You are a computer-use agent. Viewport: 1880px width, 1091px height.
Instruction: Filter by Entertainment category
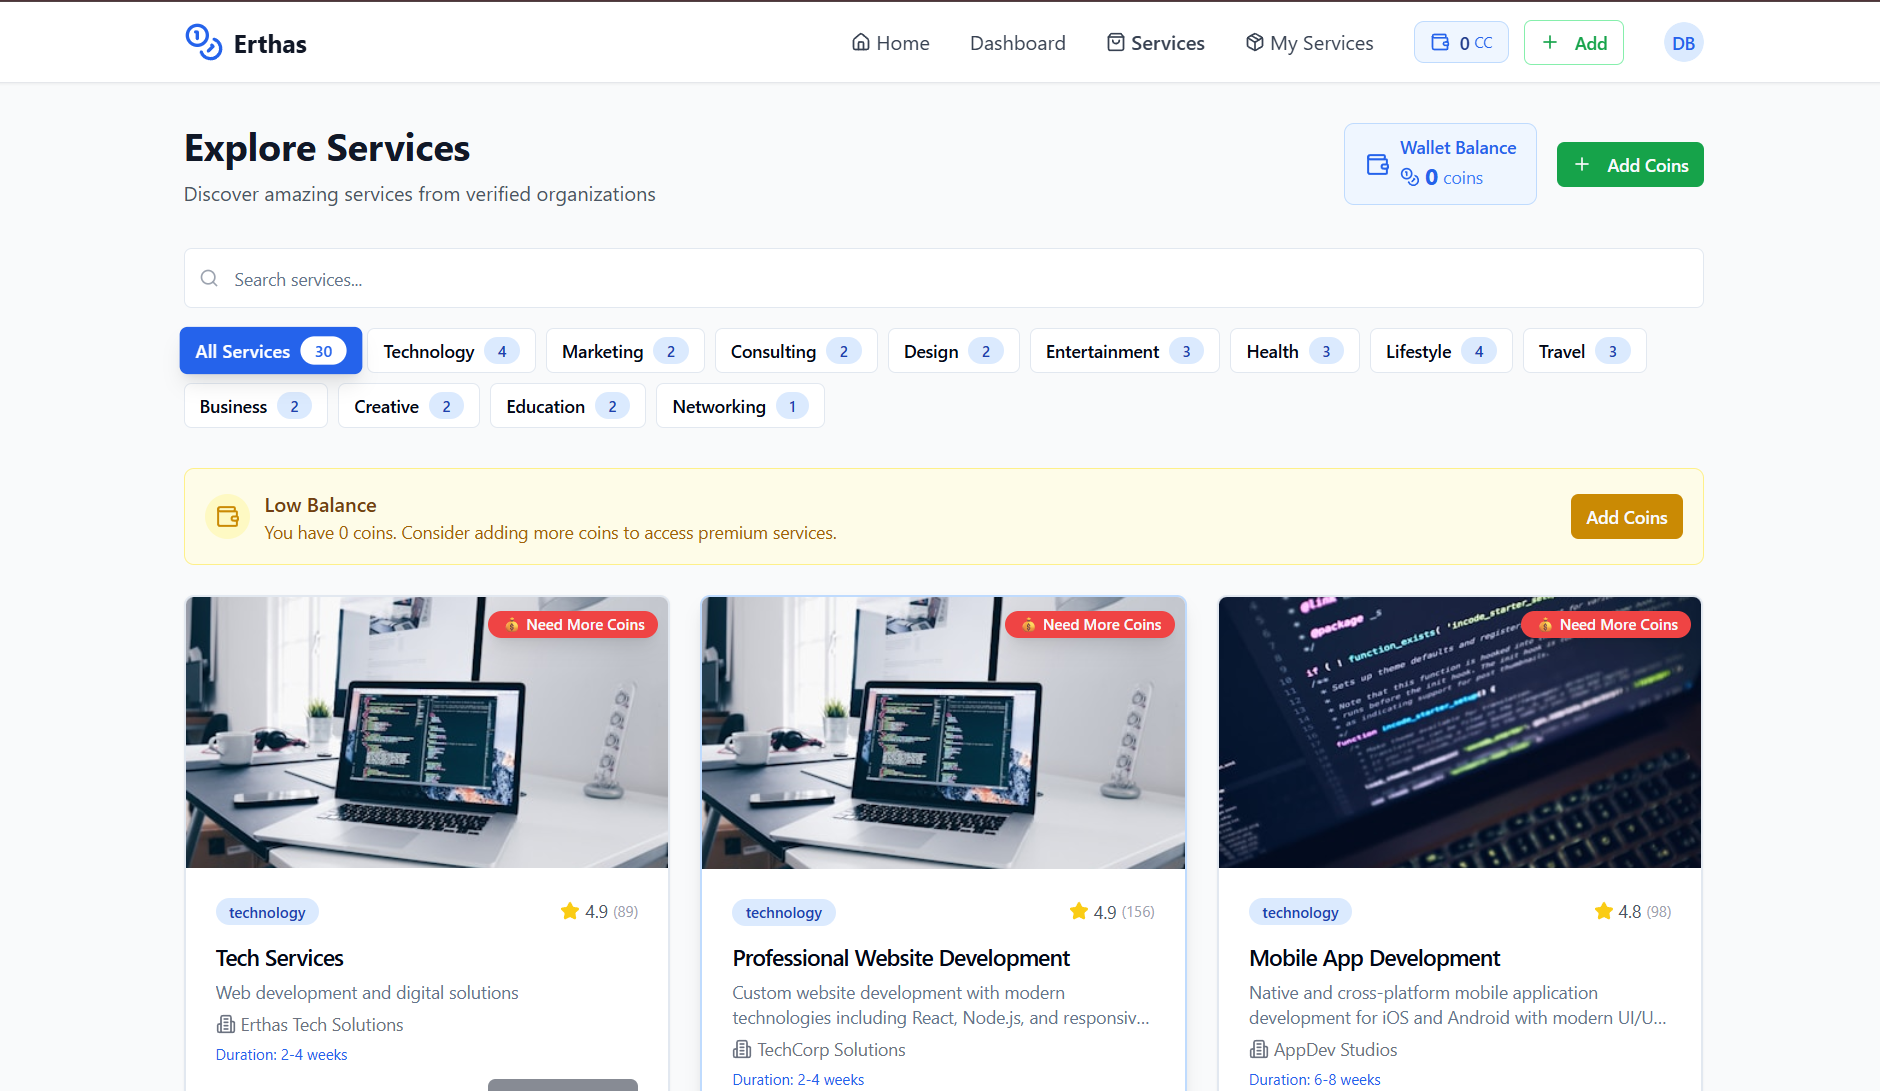tap(1124, 351)
